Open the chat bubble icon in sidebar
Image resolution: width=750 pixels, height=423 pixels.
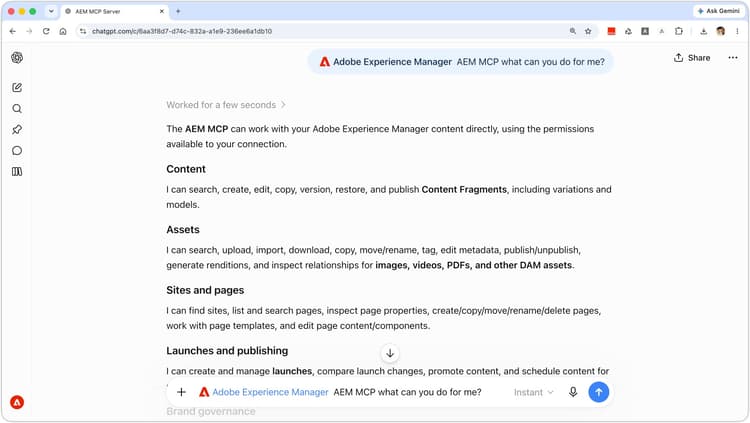[17, 151]
